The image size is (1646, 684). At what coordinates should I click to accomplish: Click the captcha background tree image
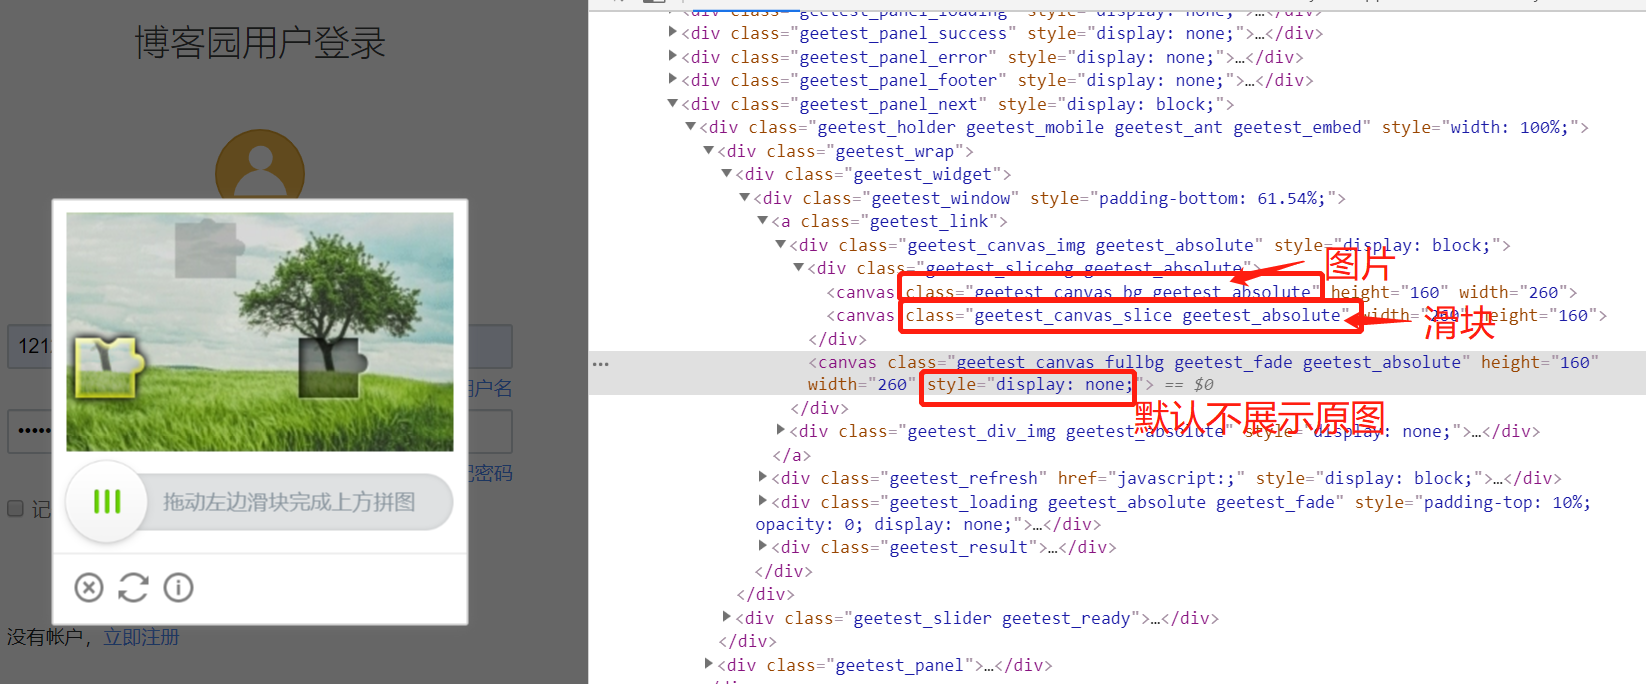(x=260, y=331)
